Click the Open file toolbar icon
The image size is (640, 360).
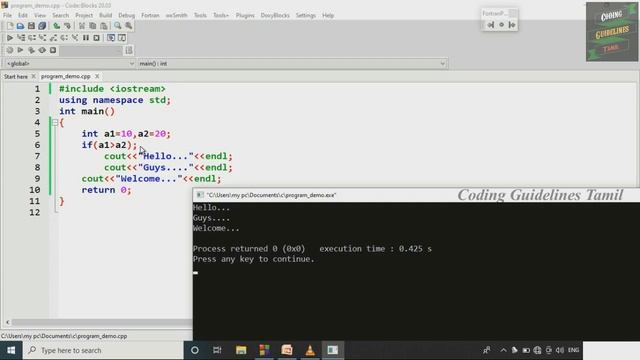tap(20, 26)
